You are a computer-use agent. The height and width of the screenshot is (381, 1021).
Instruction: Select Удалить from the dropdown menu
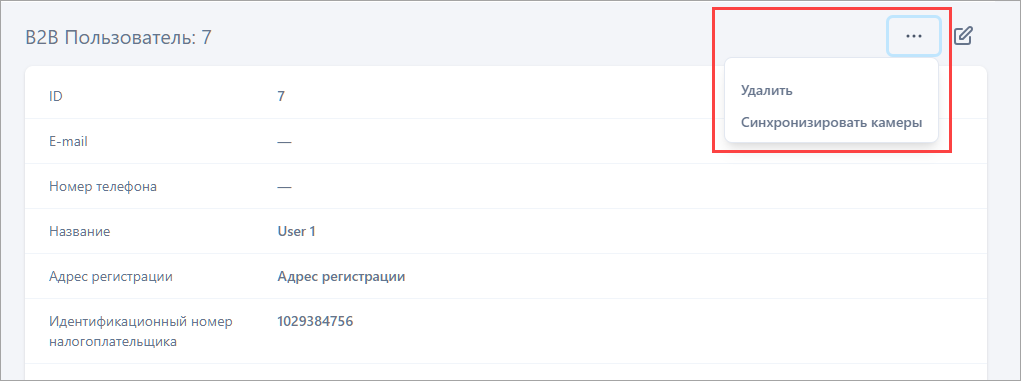click(766, 91)
